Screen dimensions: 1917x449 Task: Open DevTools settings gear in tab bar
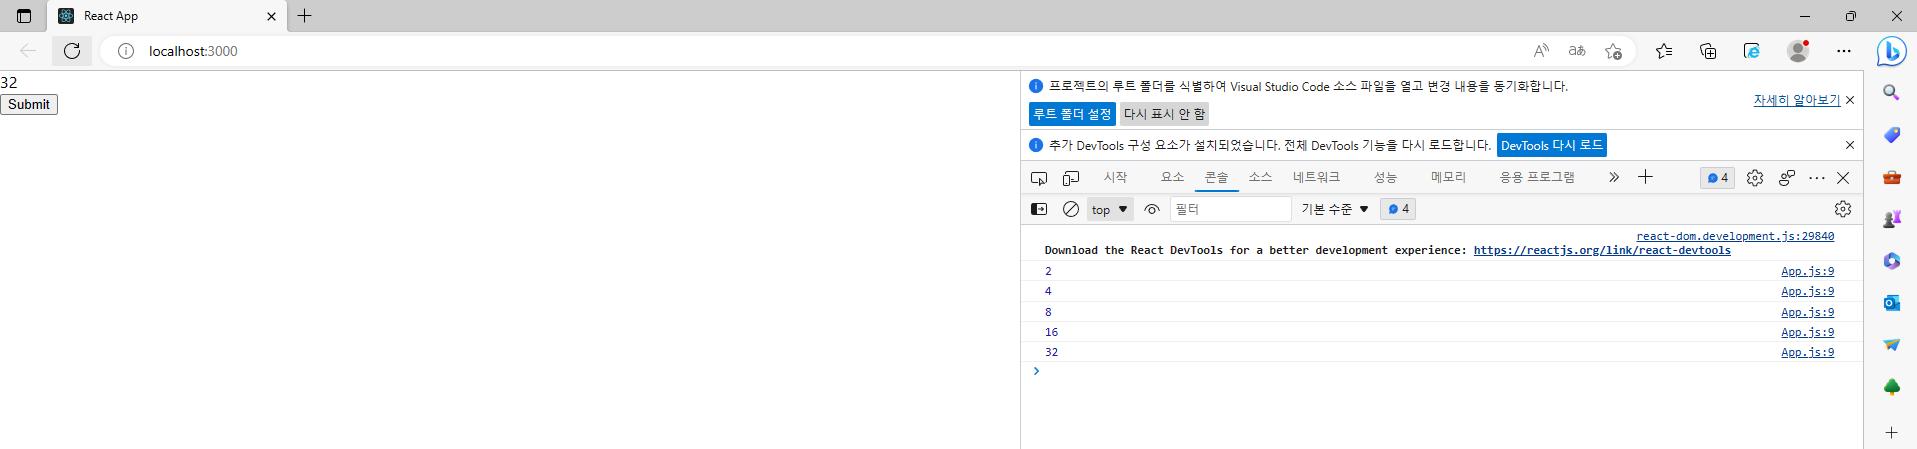click(1755, 178)
